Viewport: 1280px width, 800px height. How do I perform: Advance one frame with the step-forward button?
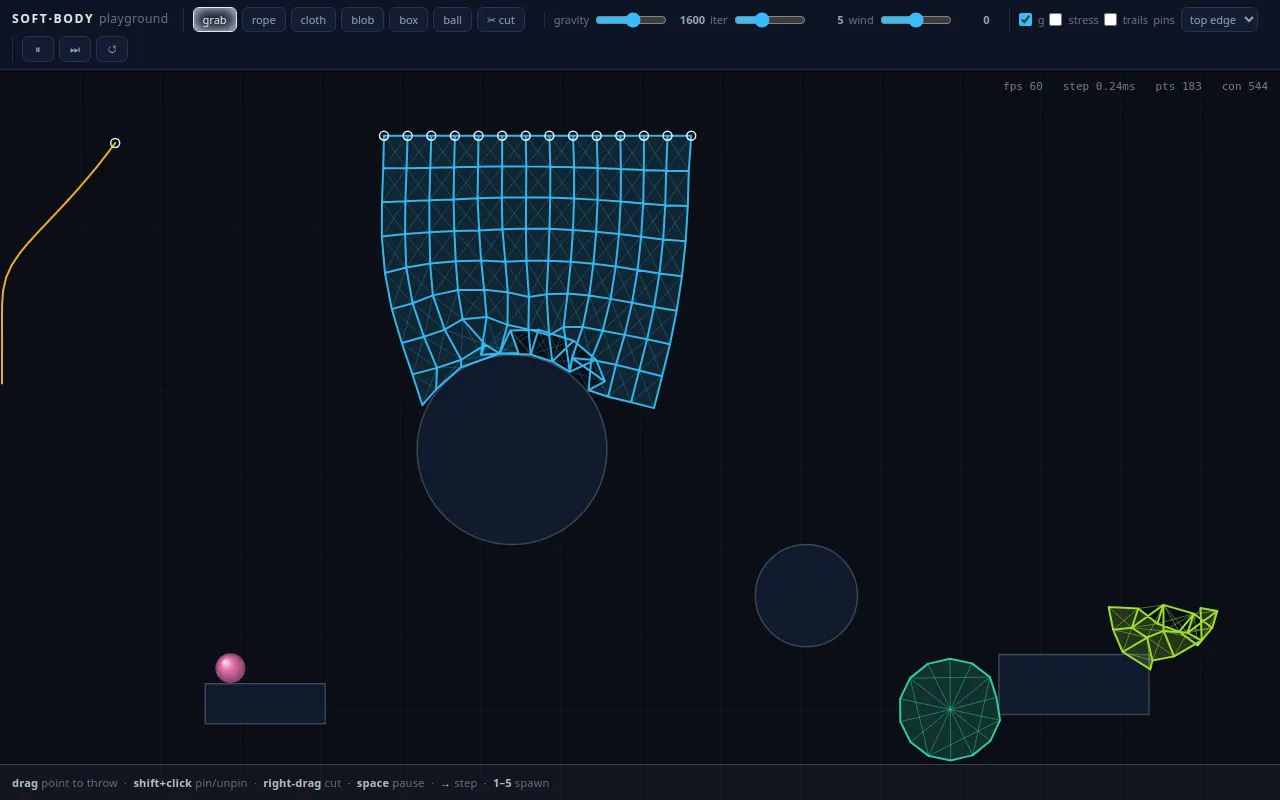click(x=75, y=49)
